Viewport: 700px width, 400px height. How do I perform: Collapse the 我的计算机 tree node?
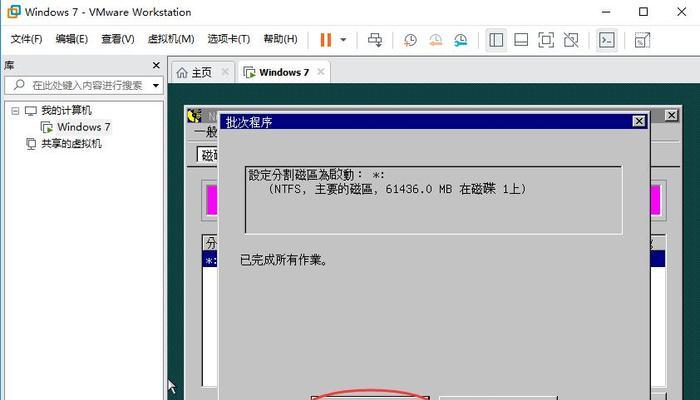[x=15, y=111]
